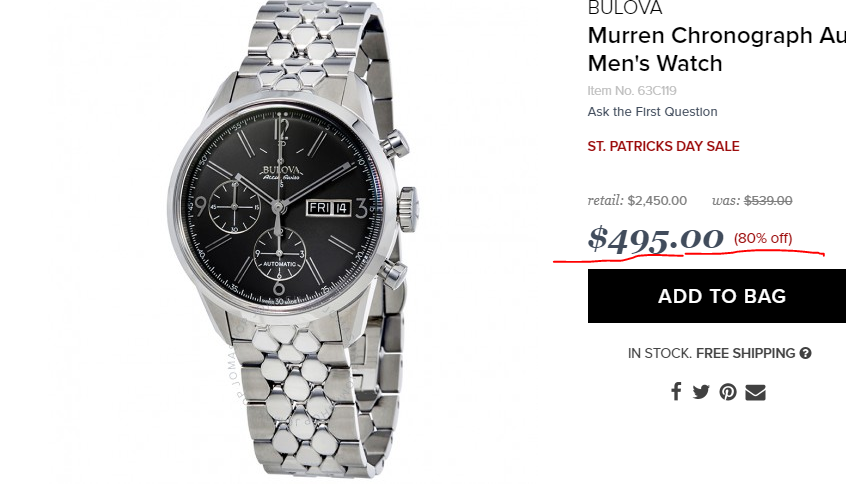The height and width of the screenshot is (490, 846).
Task: Click the Murren Chronograph product title
Action: click(x=717, y=50)
